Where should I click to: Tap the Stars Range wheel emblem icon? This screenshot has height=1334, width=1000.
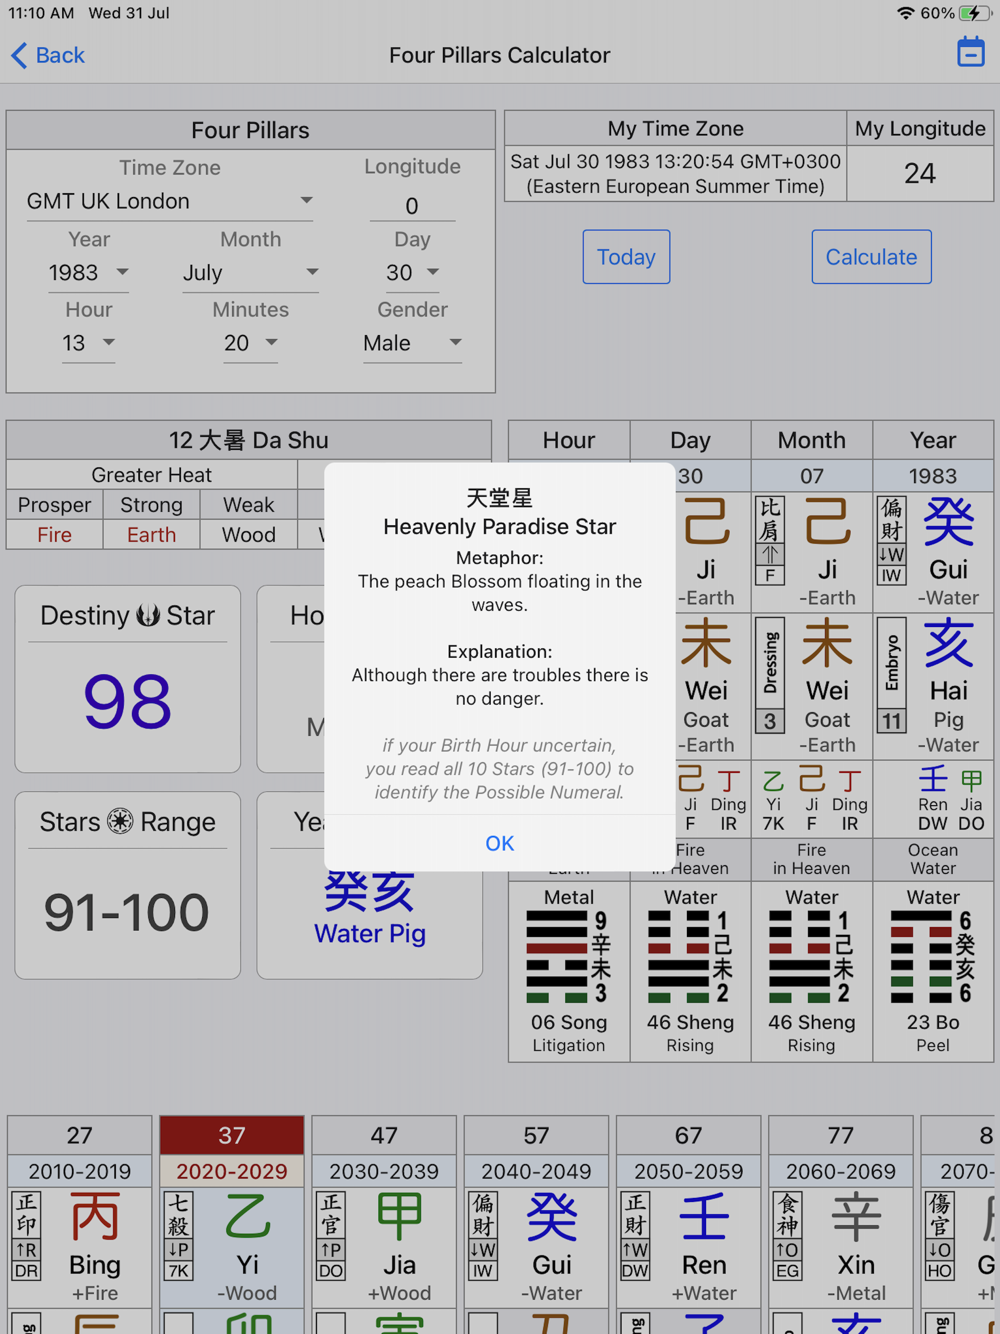120,822
